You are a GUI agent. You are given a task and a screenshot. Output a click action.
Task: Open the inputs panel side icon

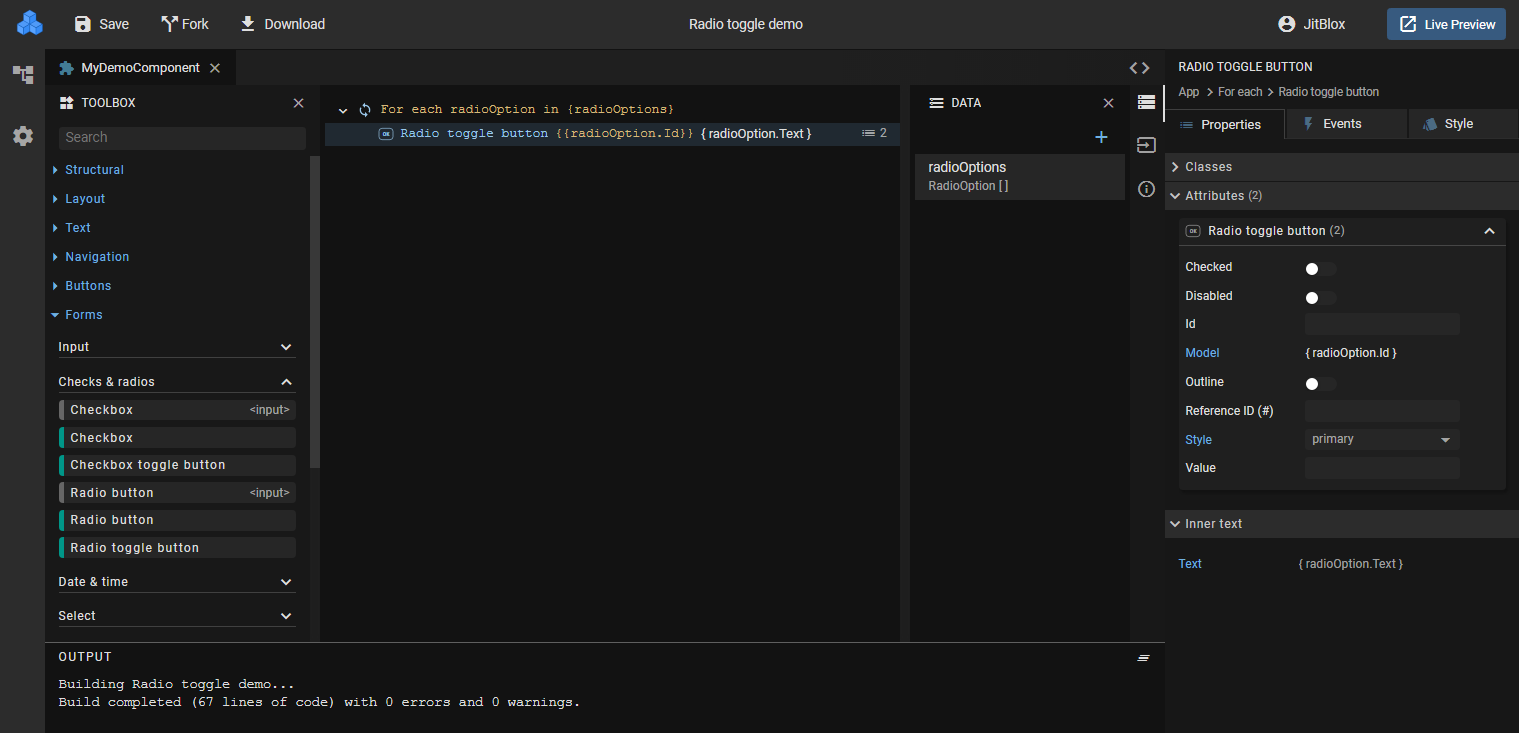pyautogui.click(x=1147, y=146)
